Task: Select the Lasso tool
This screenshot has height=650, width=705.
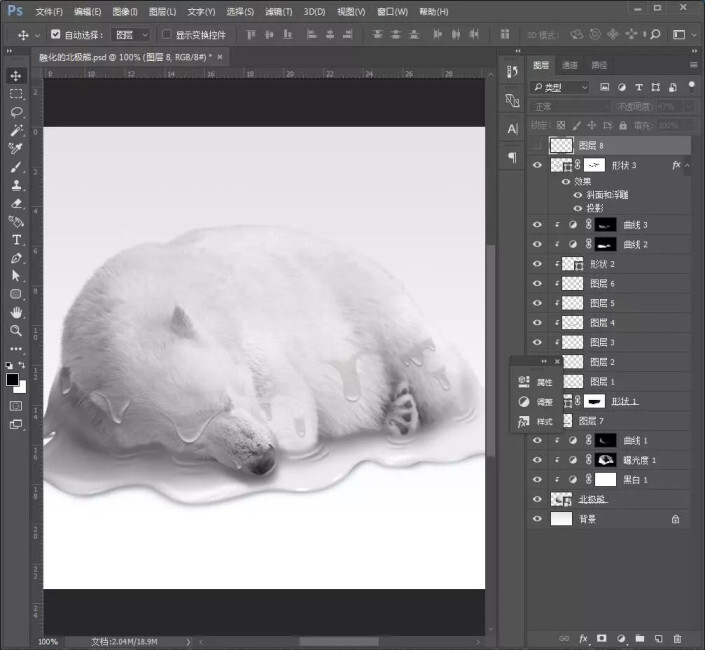Action: [16, 112]
